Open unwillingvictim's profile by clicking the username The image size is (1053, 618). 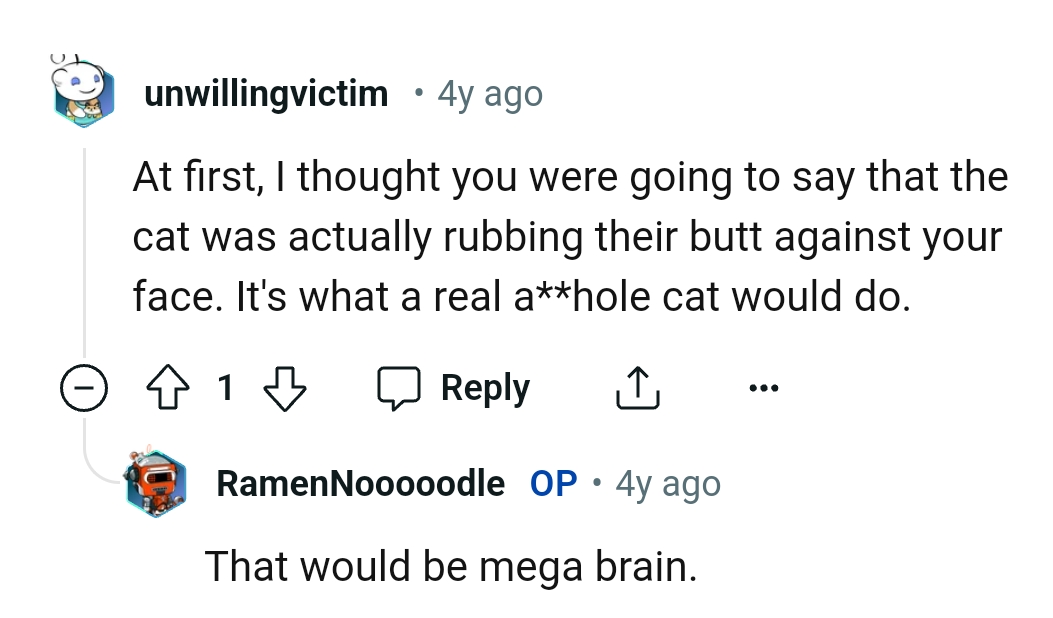point(267,93)
